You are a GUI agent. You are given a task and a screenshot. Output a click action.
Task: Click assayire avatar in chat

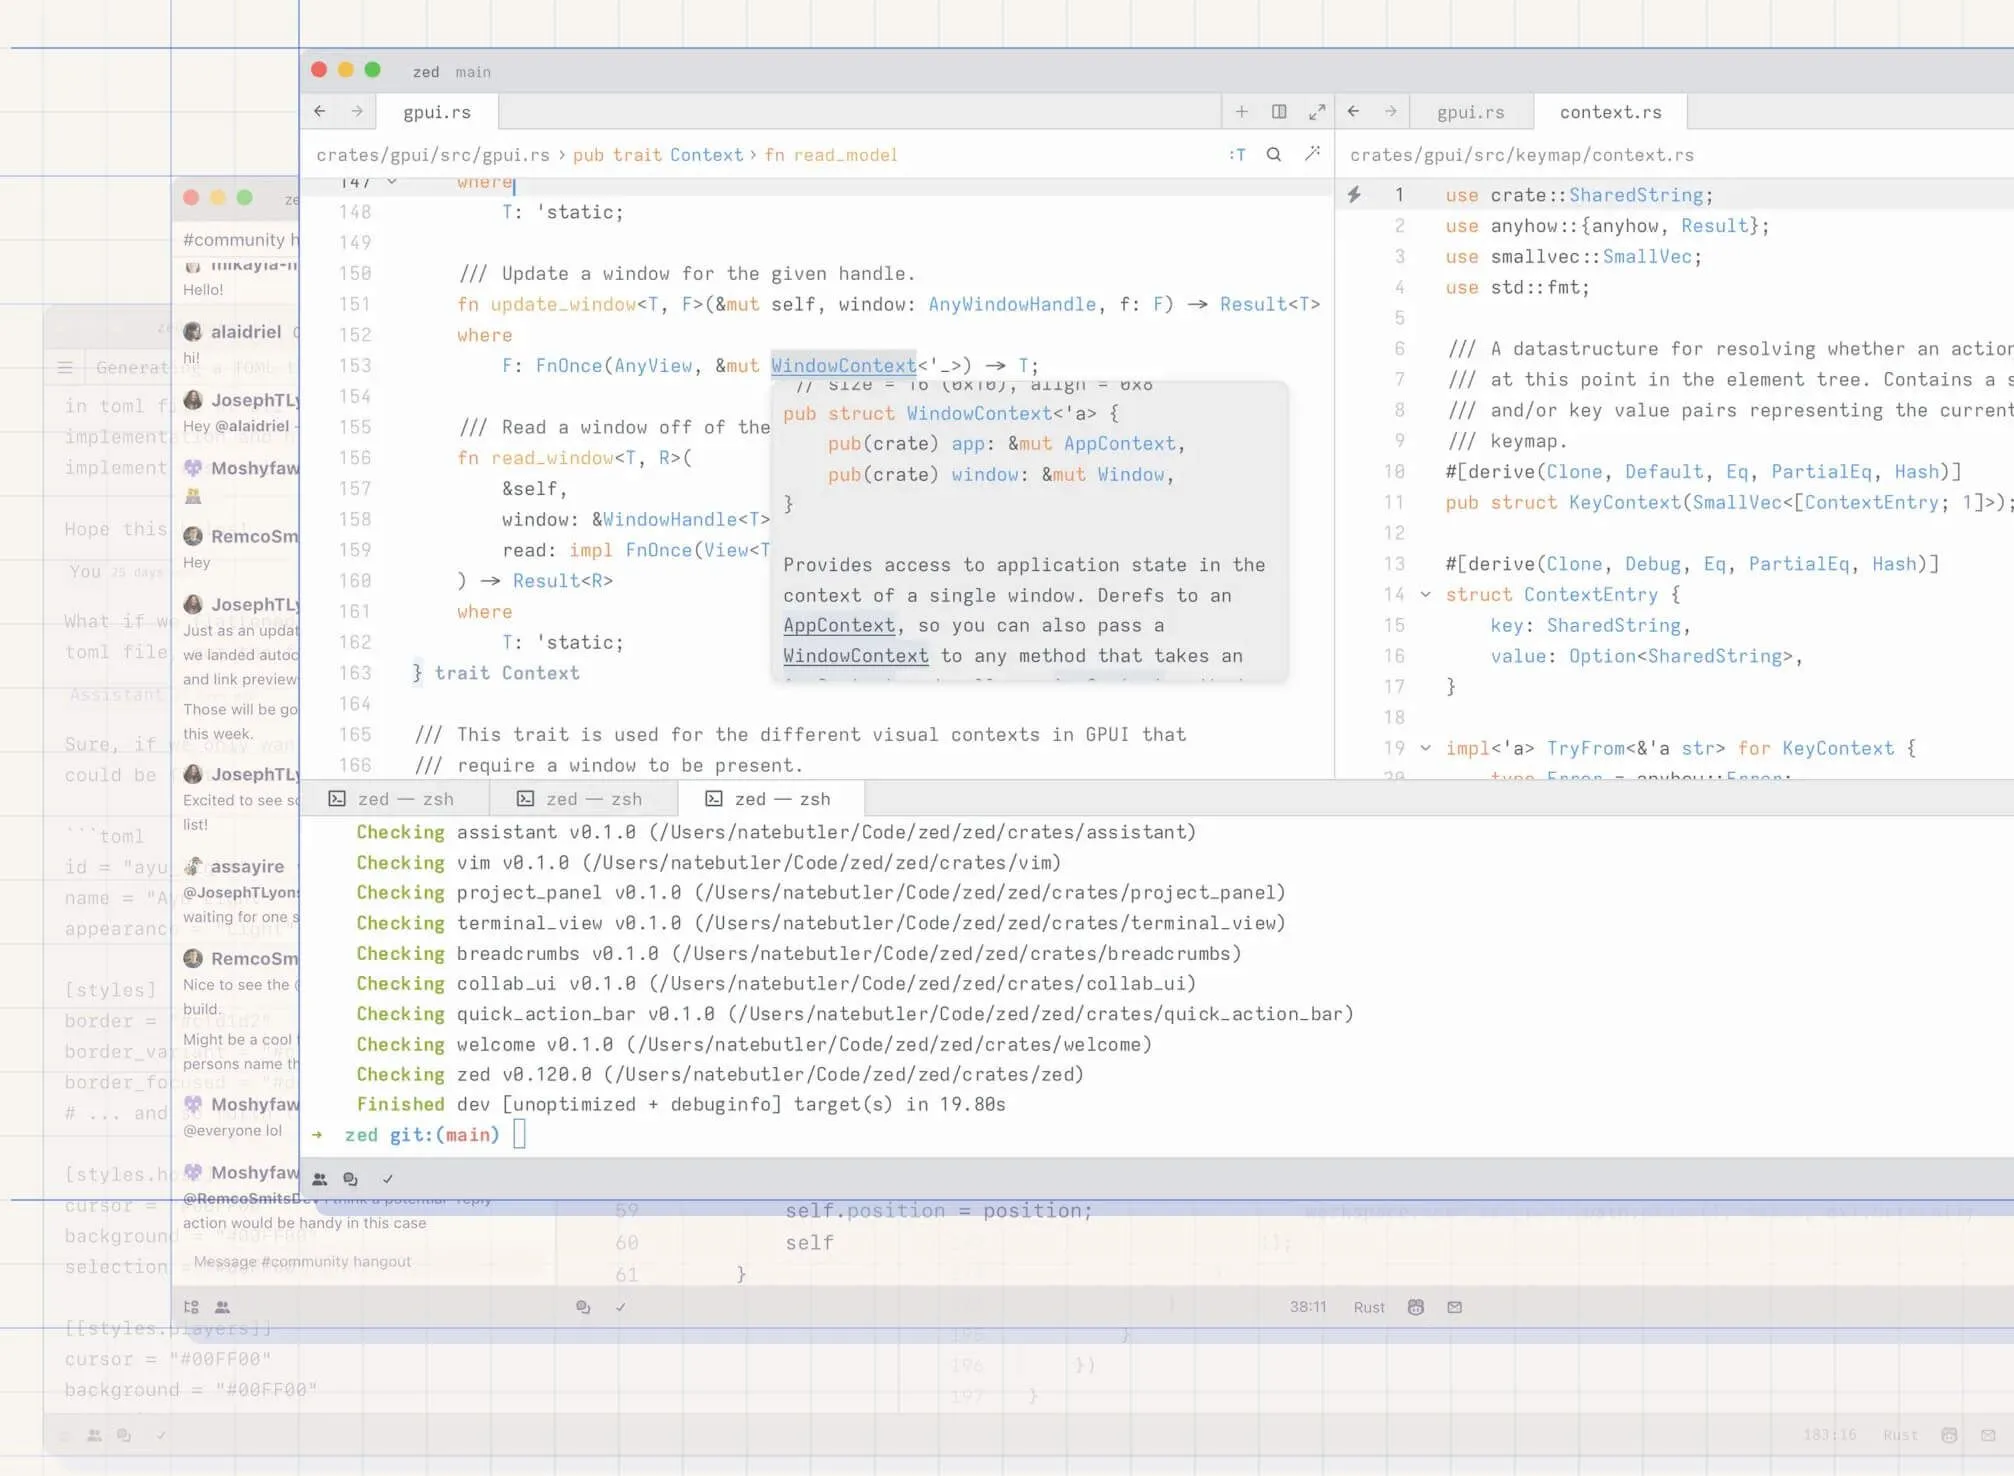coord(193,866)
